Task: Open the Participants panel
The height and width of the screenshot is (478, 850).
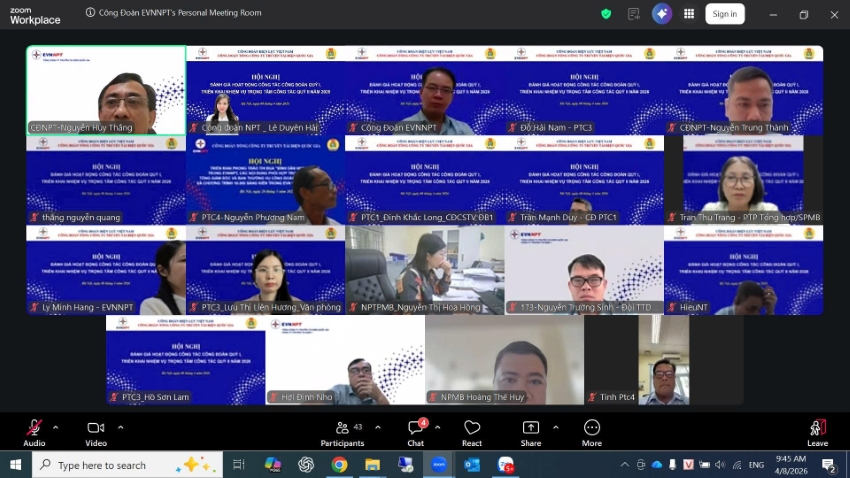Action: [x=343, y=433]
